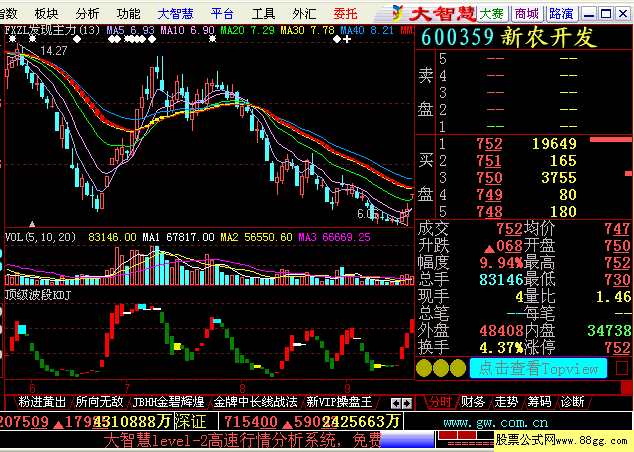
Task: Open the 板块 menu
Action: click(x=46, y=14)
